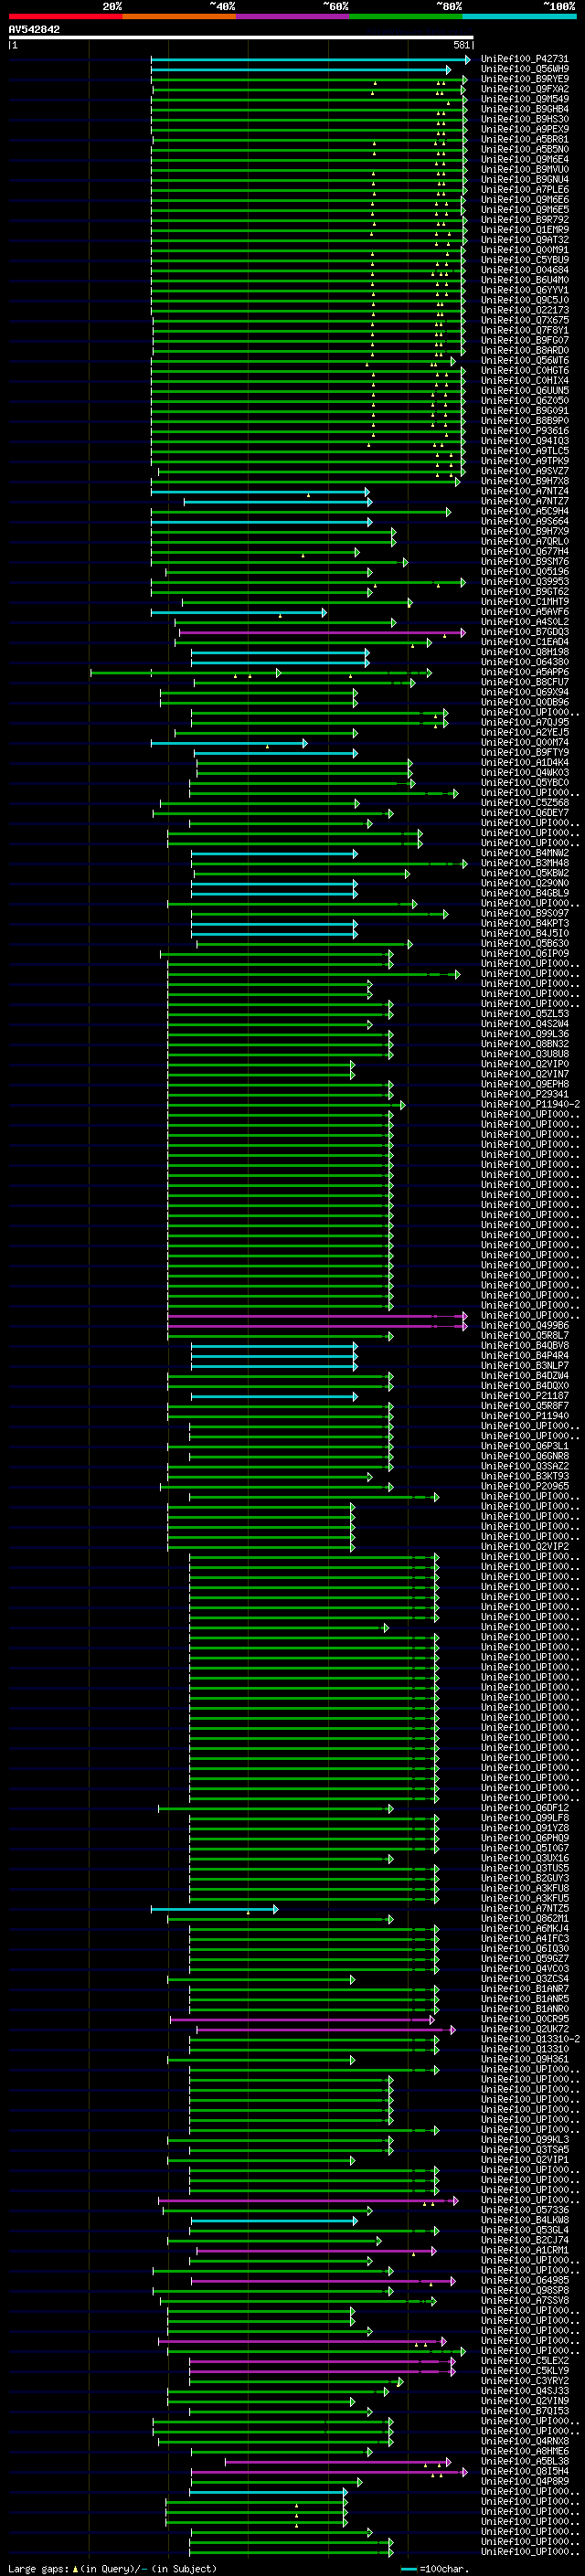Select the UniRef100_B7GDQ3 label
This screenshot has height=2576, width=585.
525,632
